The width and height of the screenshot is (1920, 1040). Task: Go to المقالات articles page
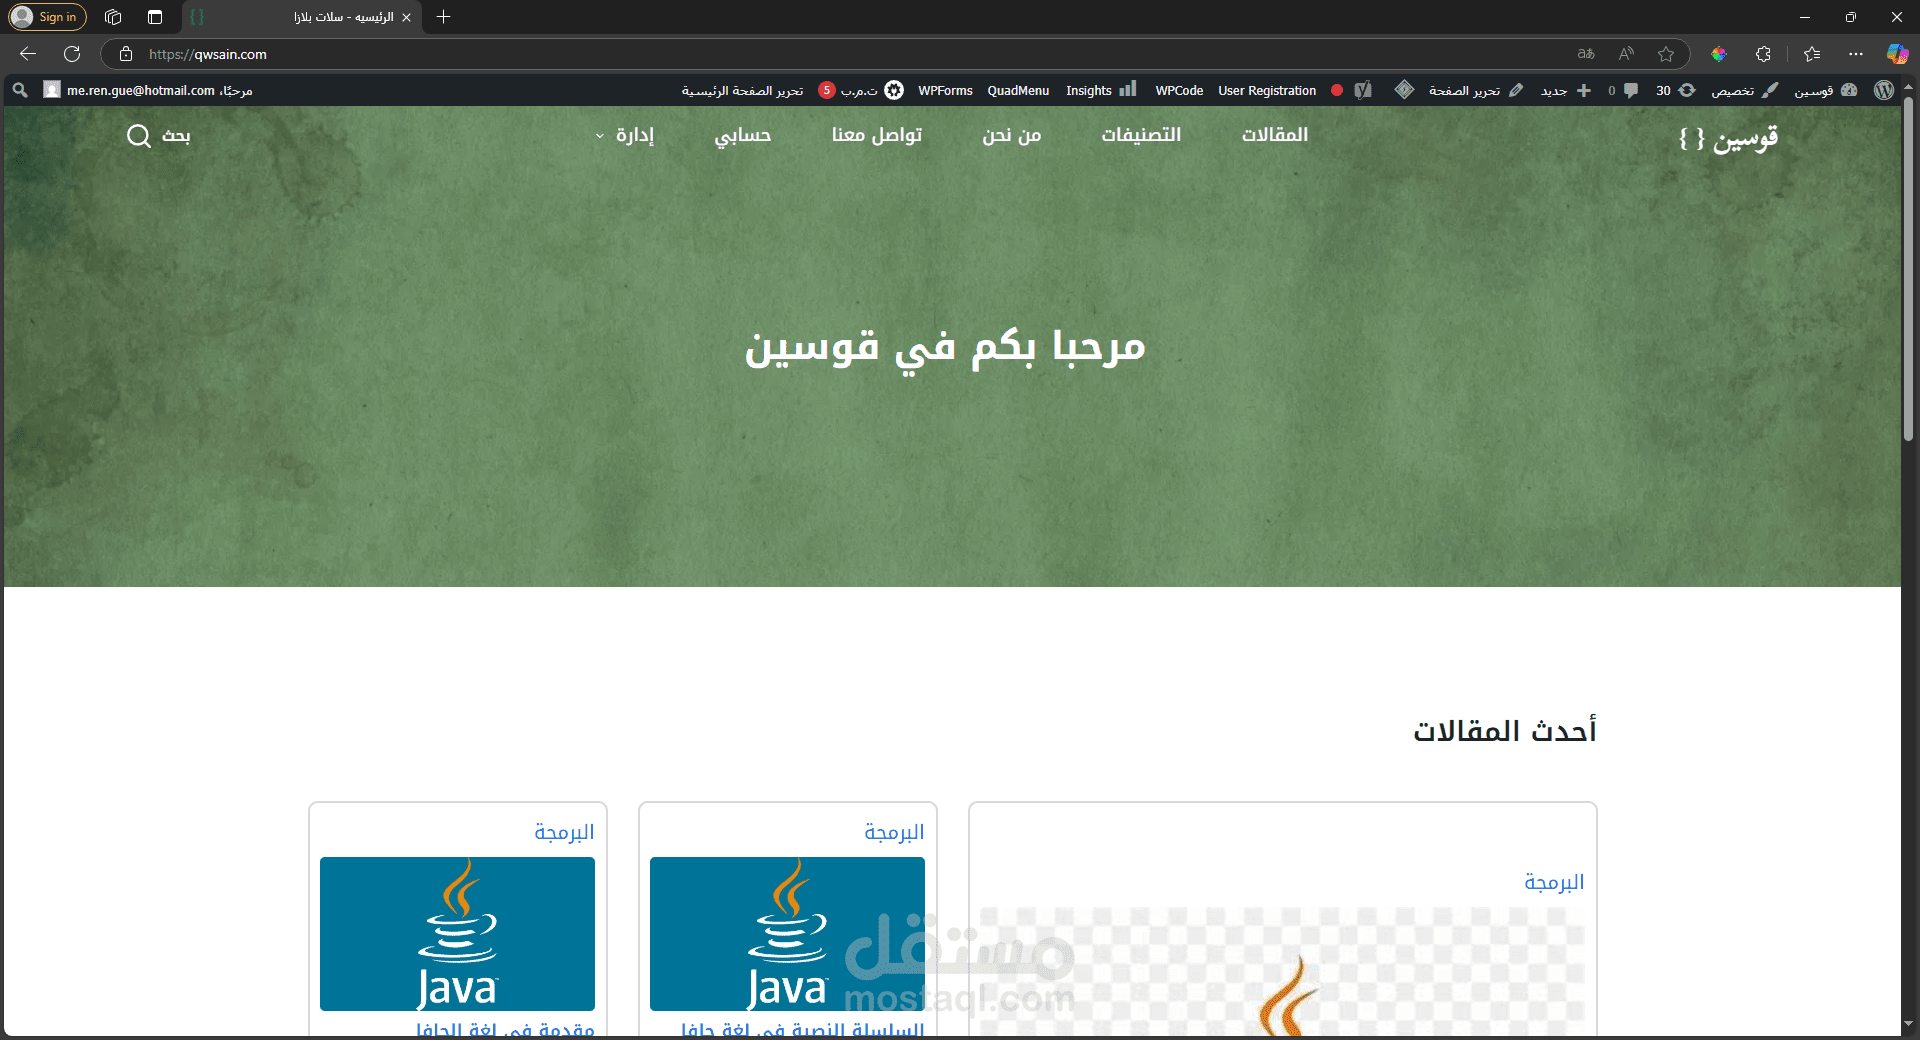click(x=1275, y=134)
